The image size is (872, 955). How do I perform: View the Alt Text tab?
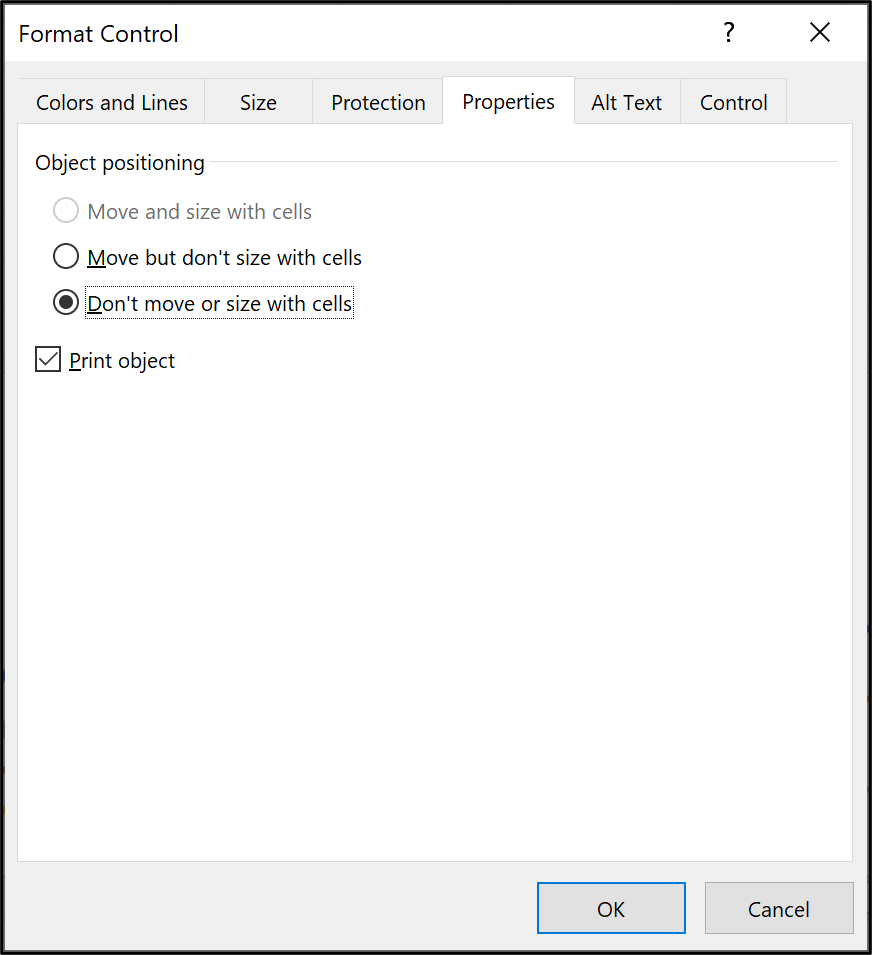click(626, 101)
